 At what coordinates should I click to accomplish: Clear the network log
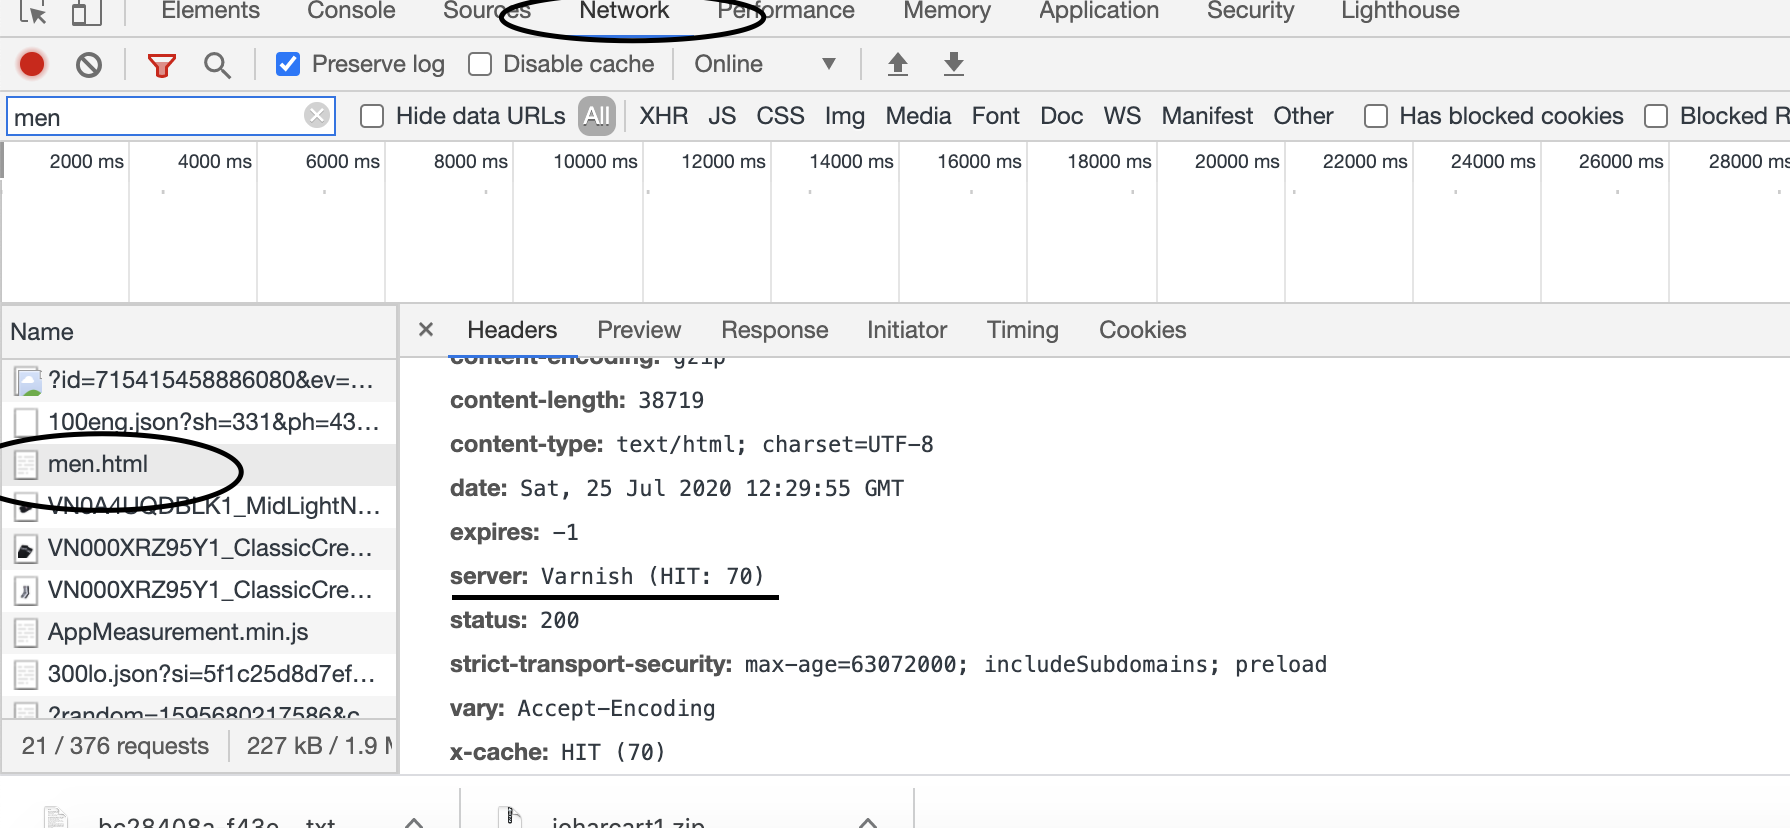(x=89, y=65)
